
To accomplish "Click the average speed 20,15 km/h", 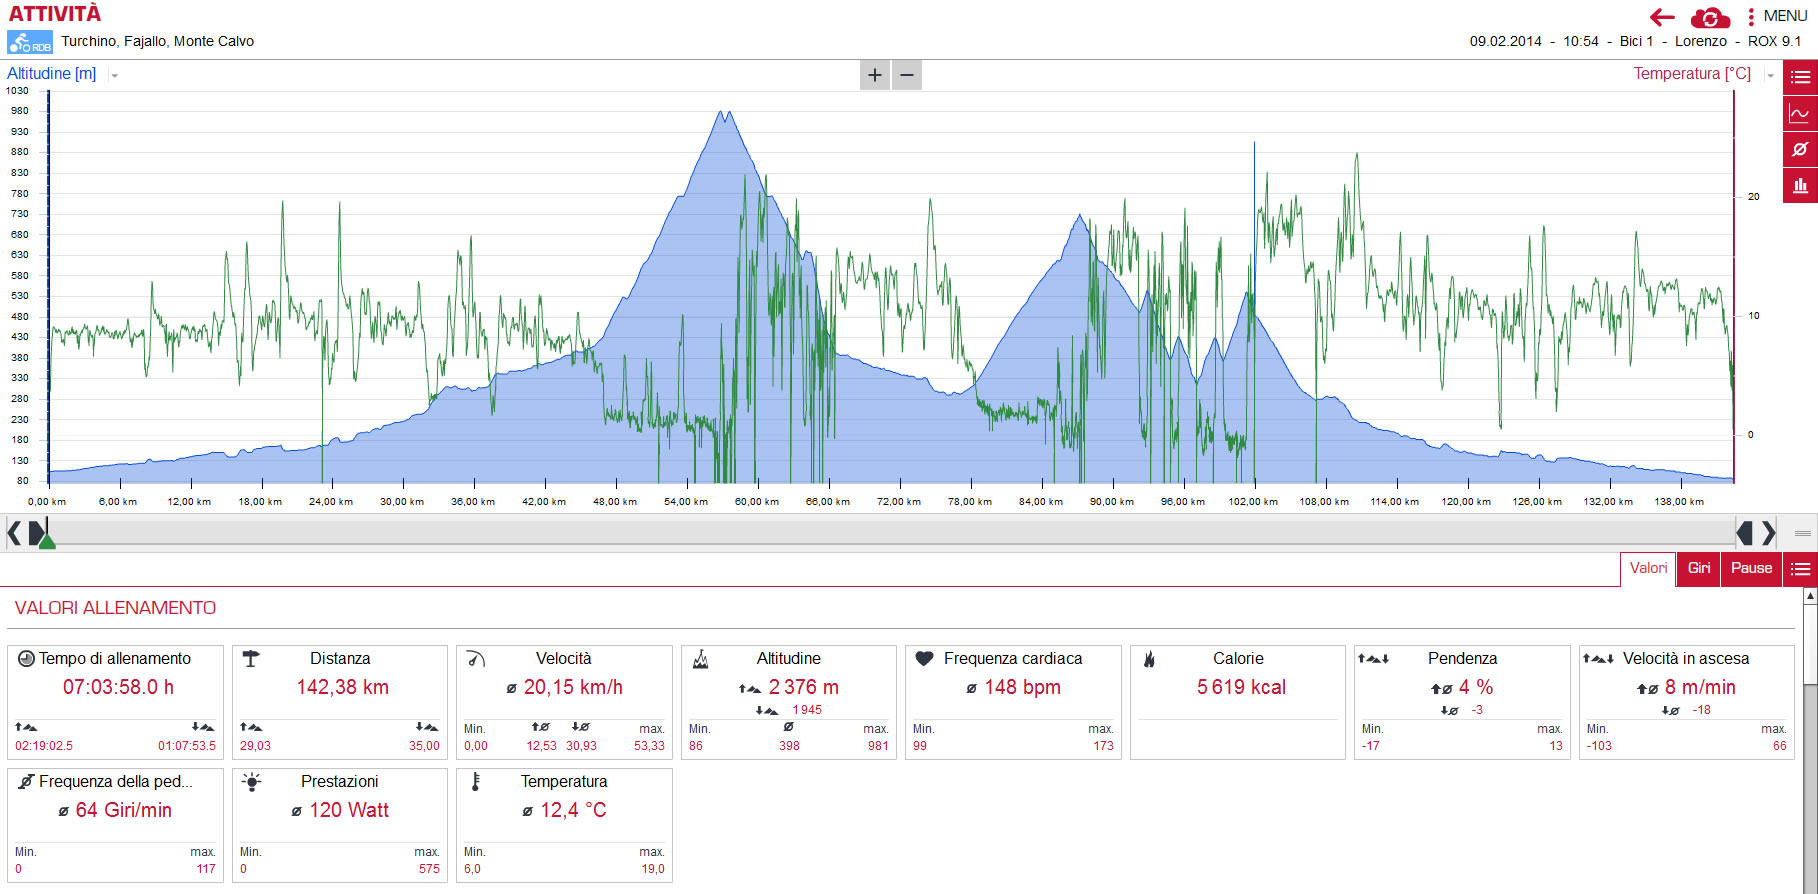I will 573,687.
